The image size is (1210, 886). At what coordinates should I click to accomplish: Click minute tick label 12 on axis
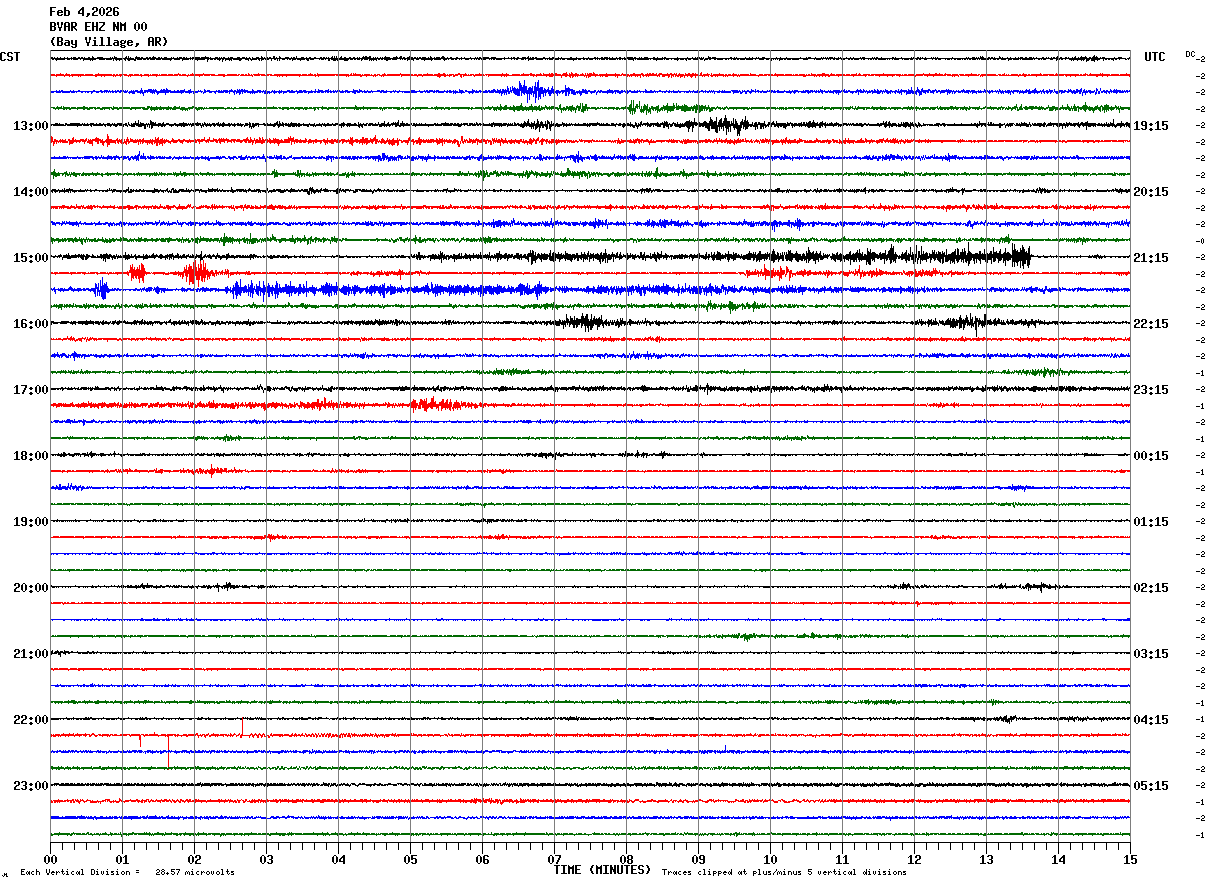(x=914, y=859)
